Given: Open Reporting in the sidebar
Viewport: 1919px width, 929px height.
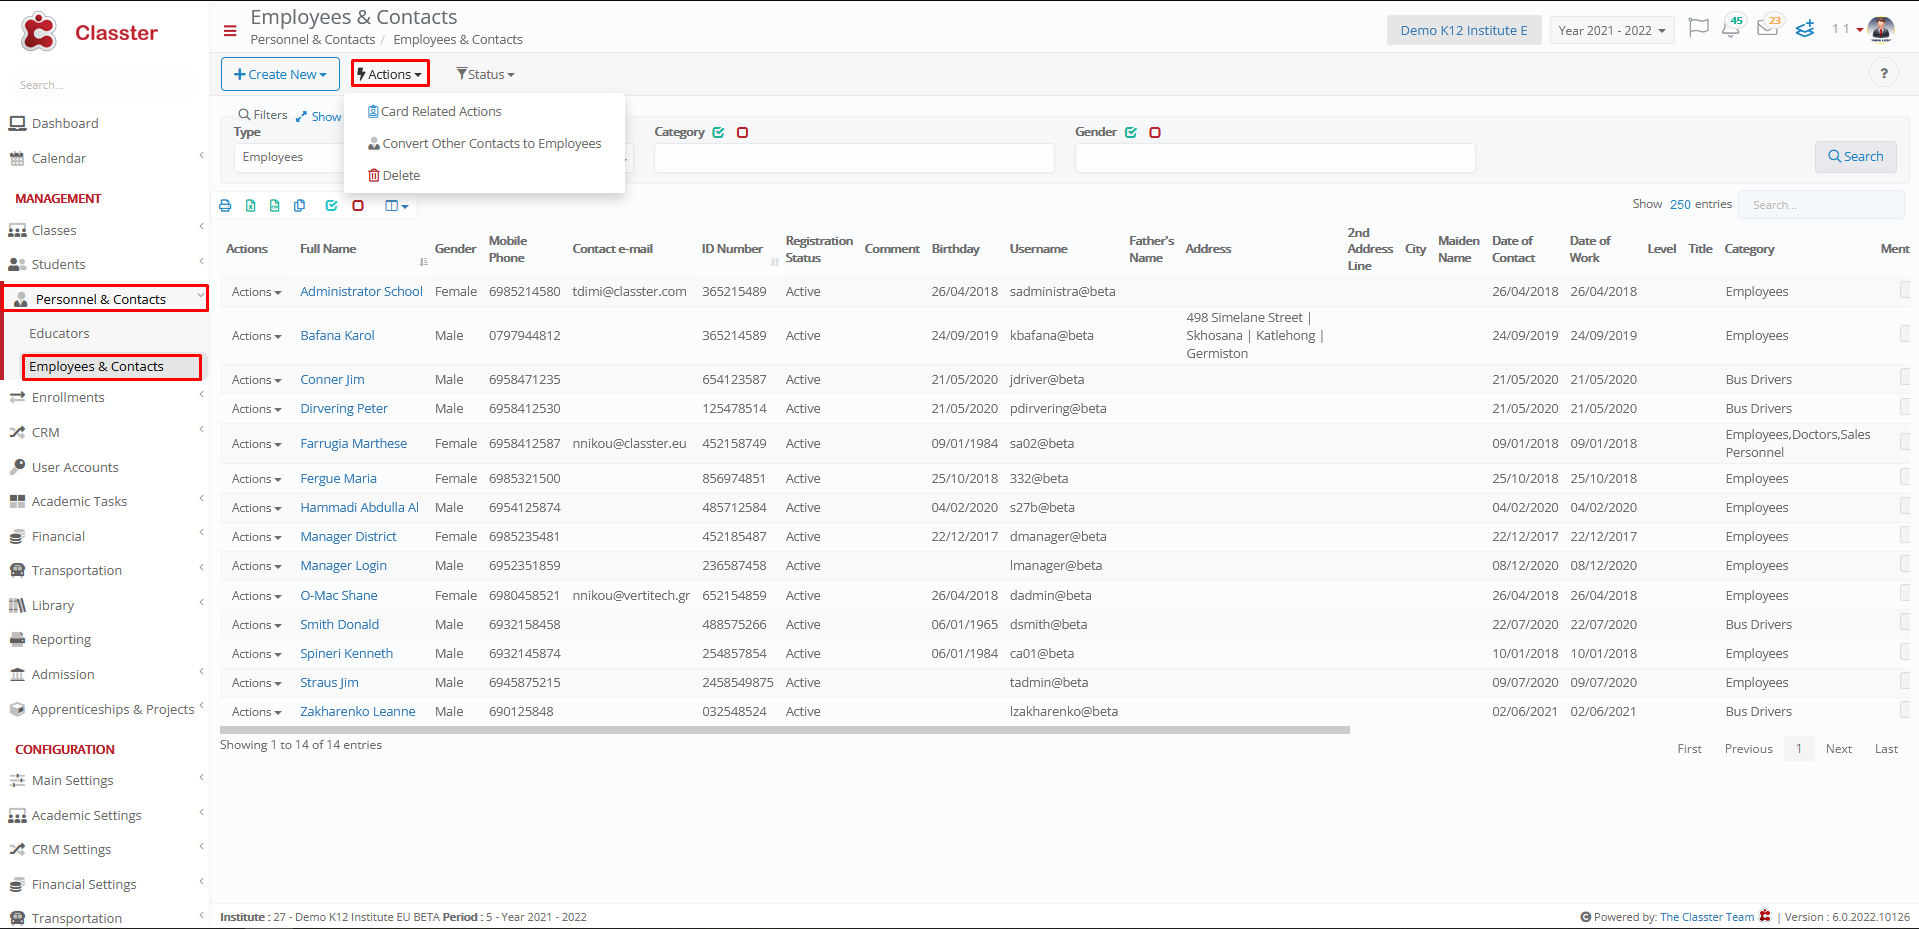Looking at the screenshot, I should [x=61, y=639].
